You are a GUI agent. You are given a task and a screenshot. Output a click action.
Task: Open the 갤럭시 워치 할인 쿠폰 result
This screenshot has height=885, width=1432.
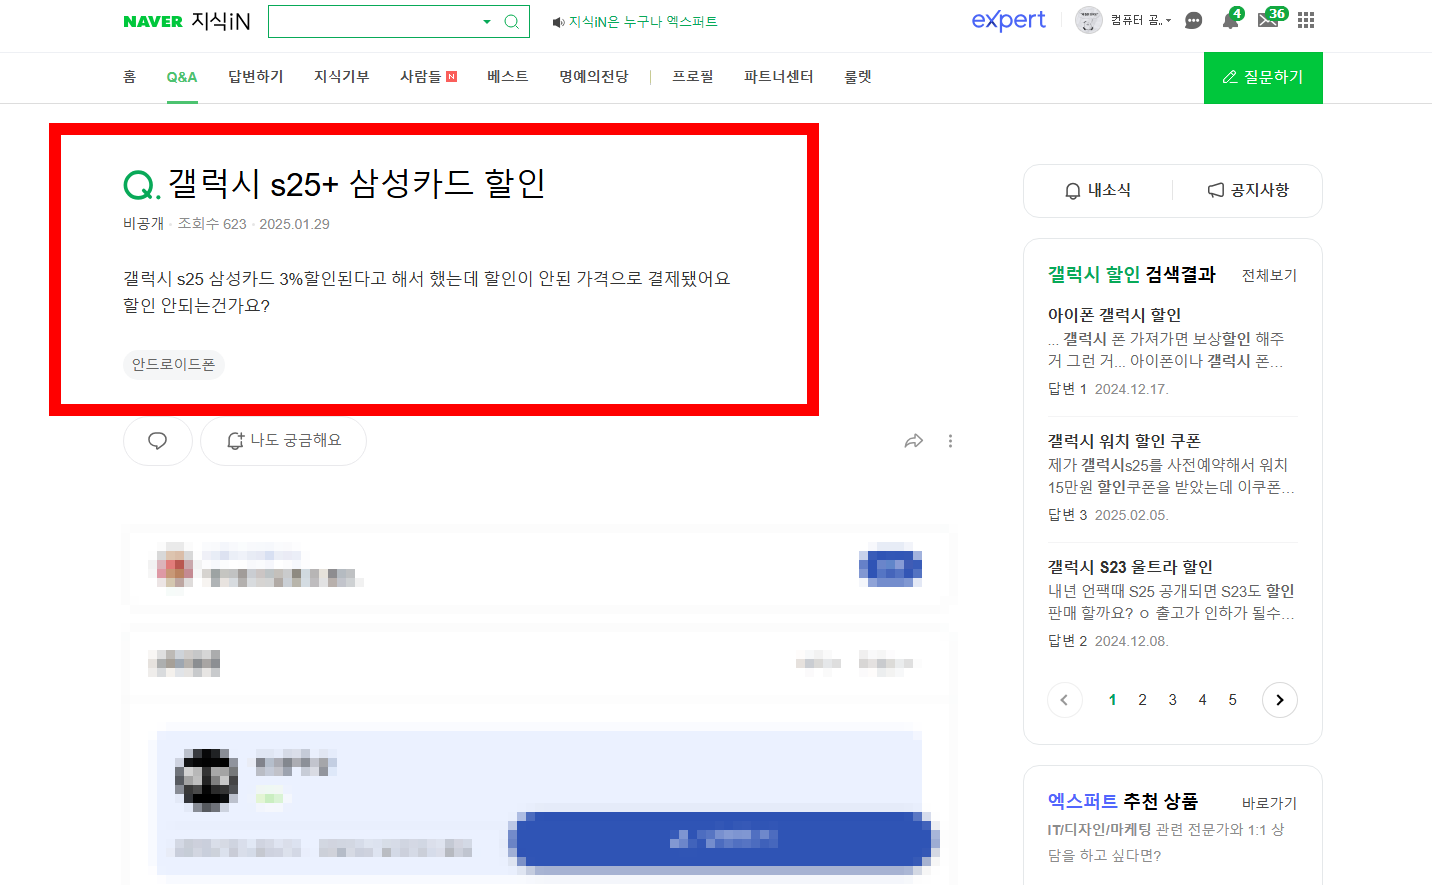(1124, 441)
